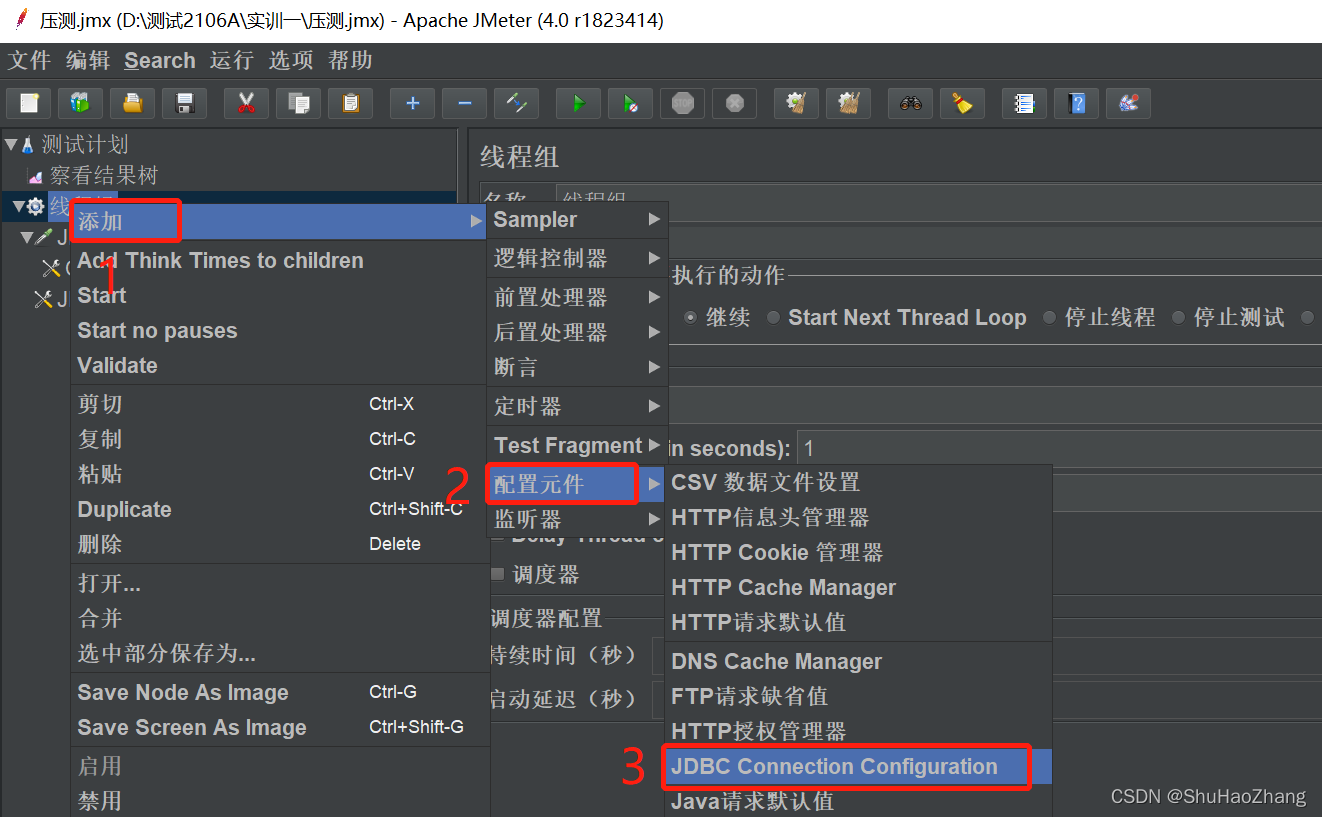Toggle the 调度器 checkbox
The width and height of the screenshot is (1322, 817).
(498, 575)
